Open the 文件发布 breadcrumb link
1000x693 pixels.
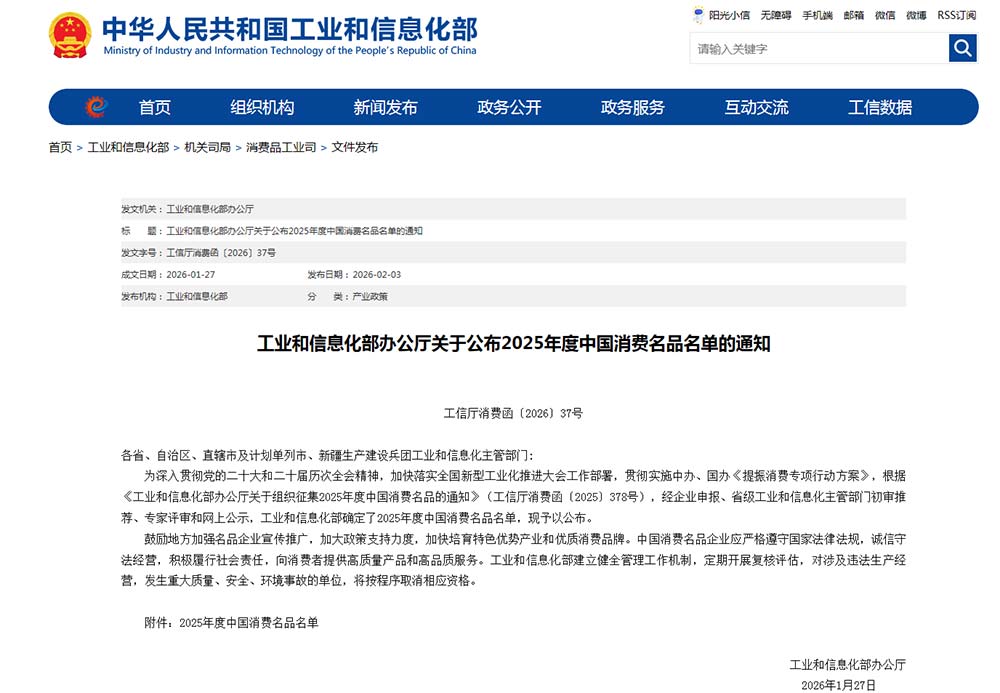pyautogui.click(x=355, y=147)
